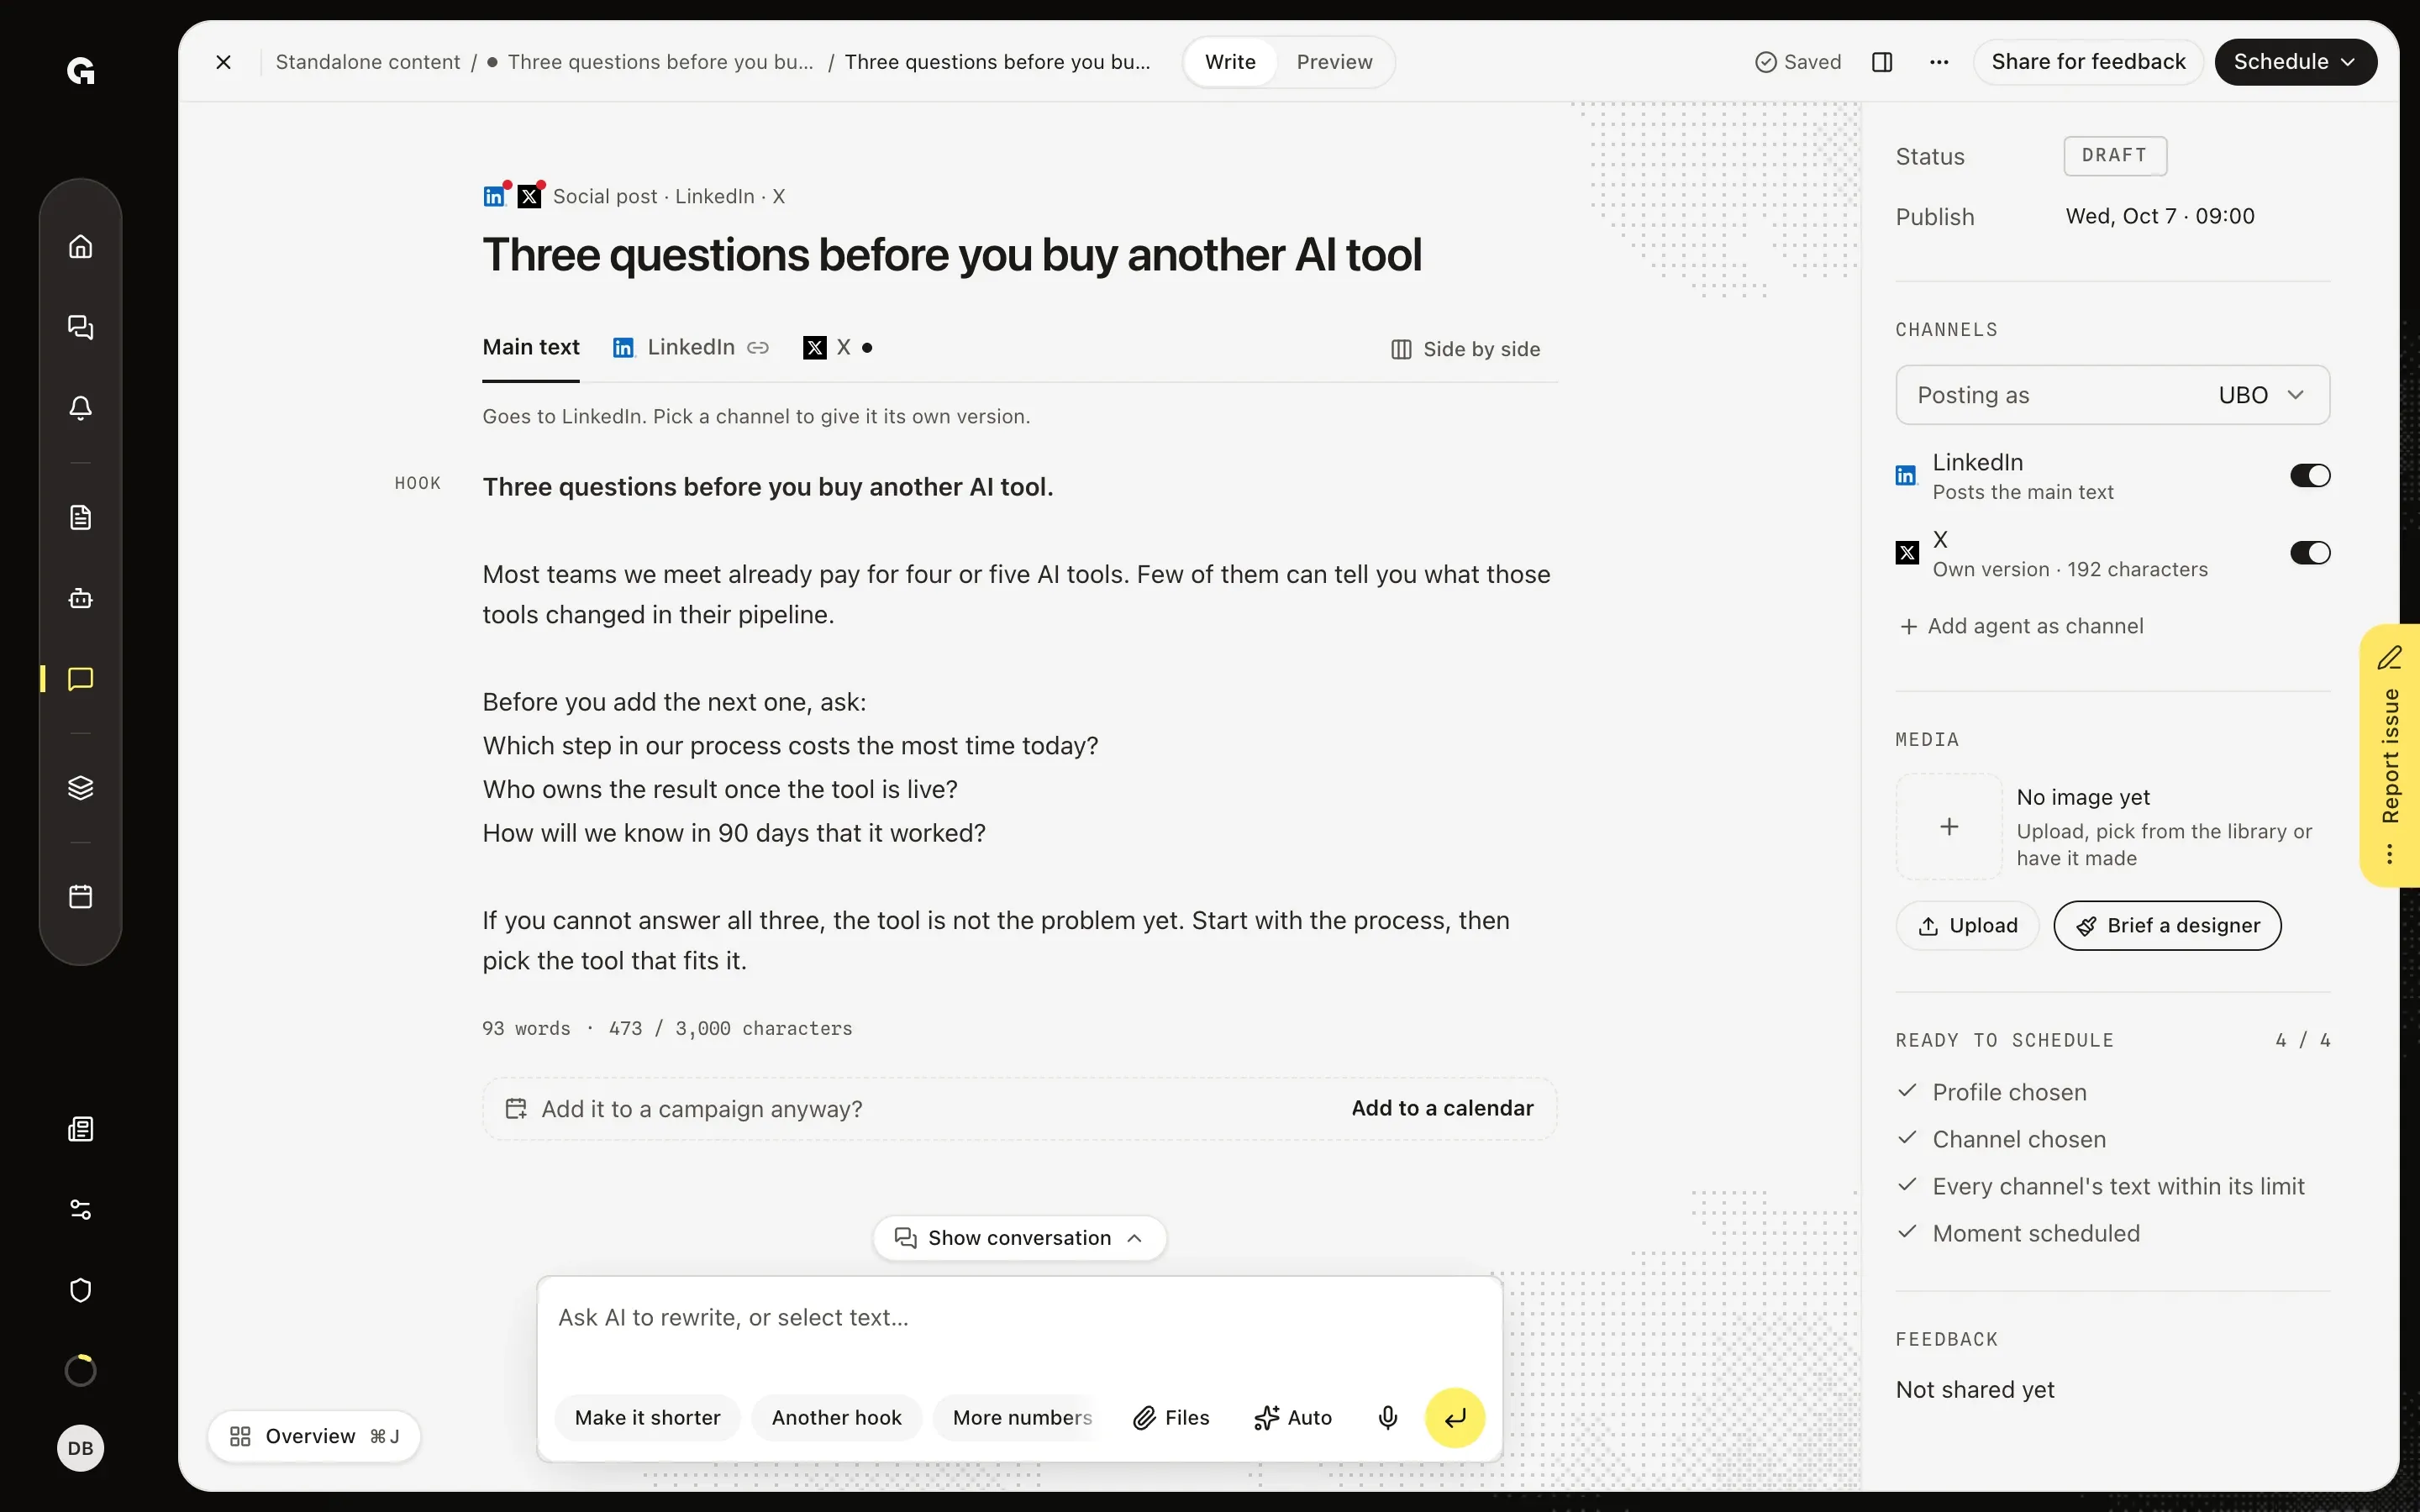
Task: Click the Upload media button
Action: click(1967, 925)
